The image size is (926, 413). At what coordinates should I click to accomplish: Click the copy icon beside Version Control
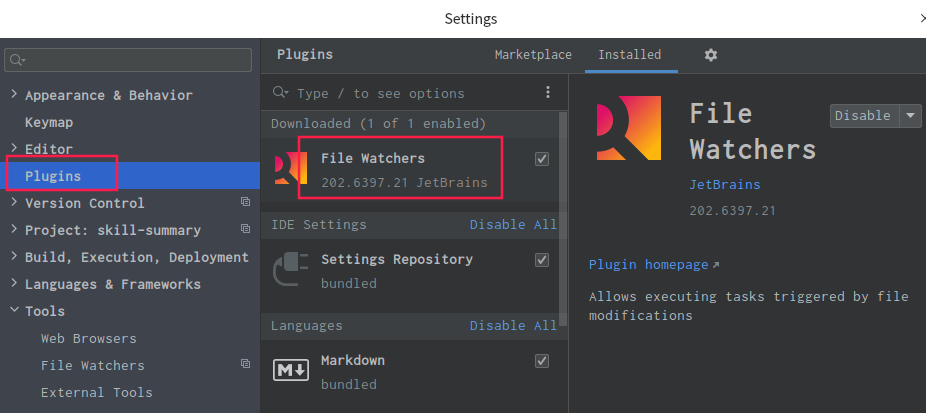(246, 202)
